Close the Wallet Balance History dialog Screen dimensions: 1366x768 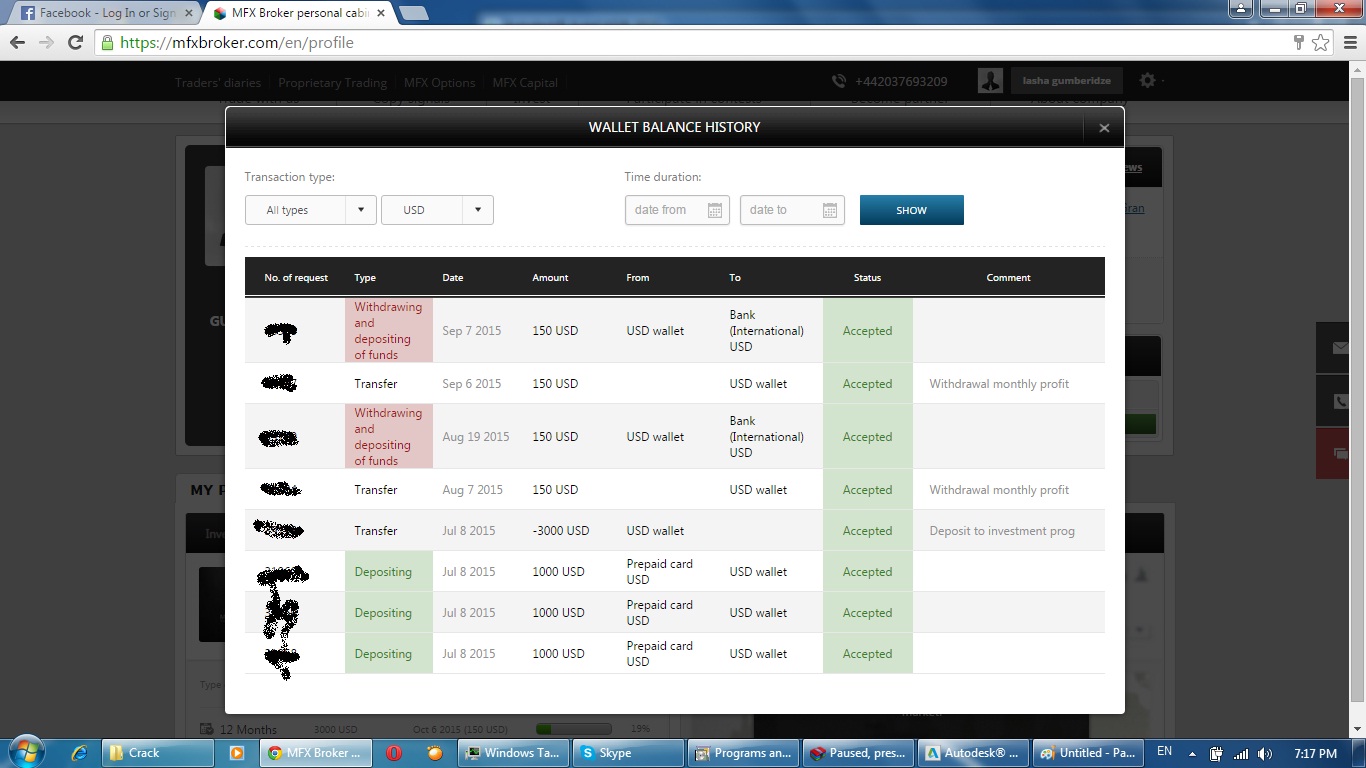1104,128
